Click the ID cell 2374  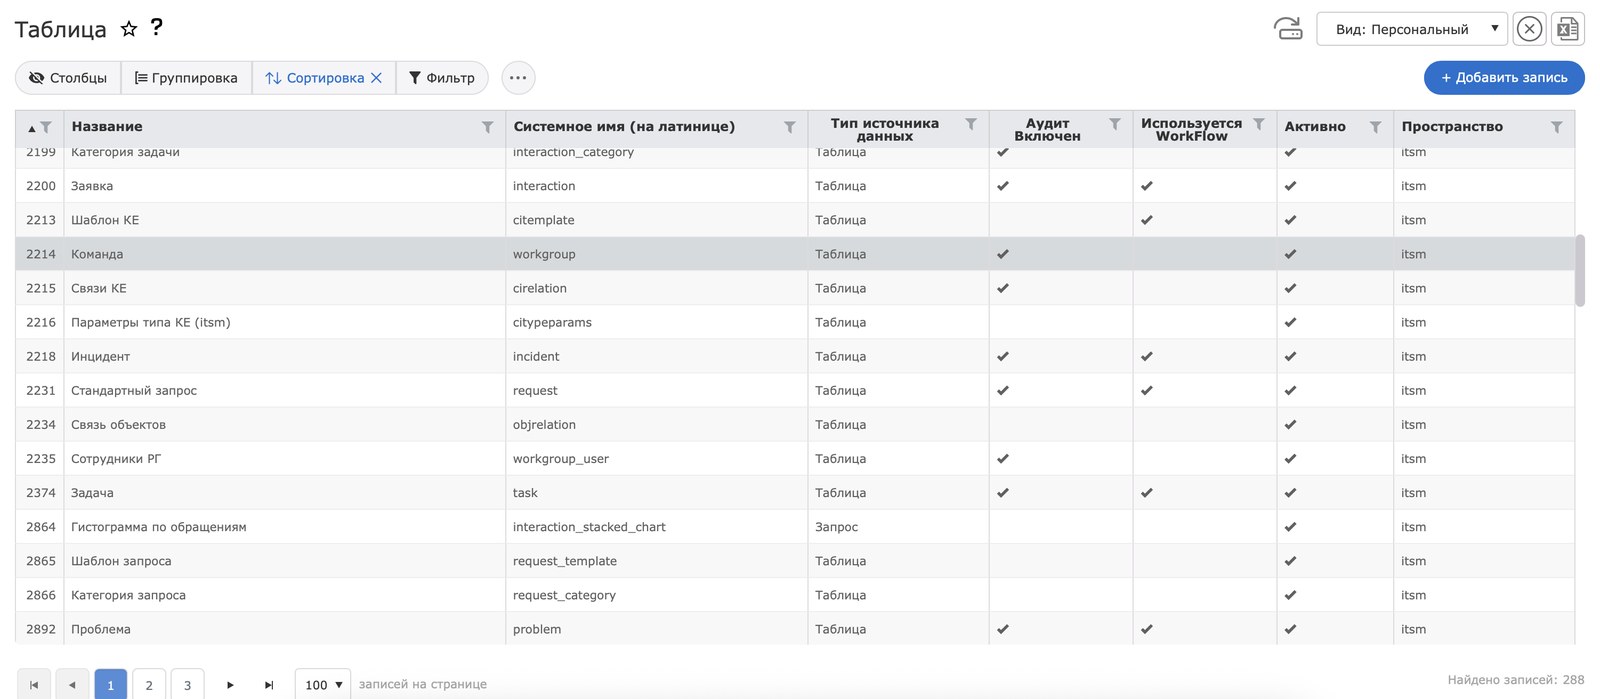click(40, 493)
